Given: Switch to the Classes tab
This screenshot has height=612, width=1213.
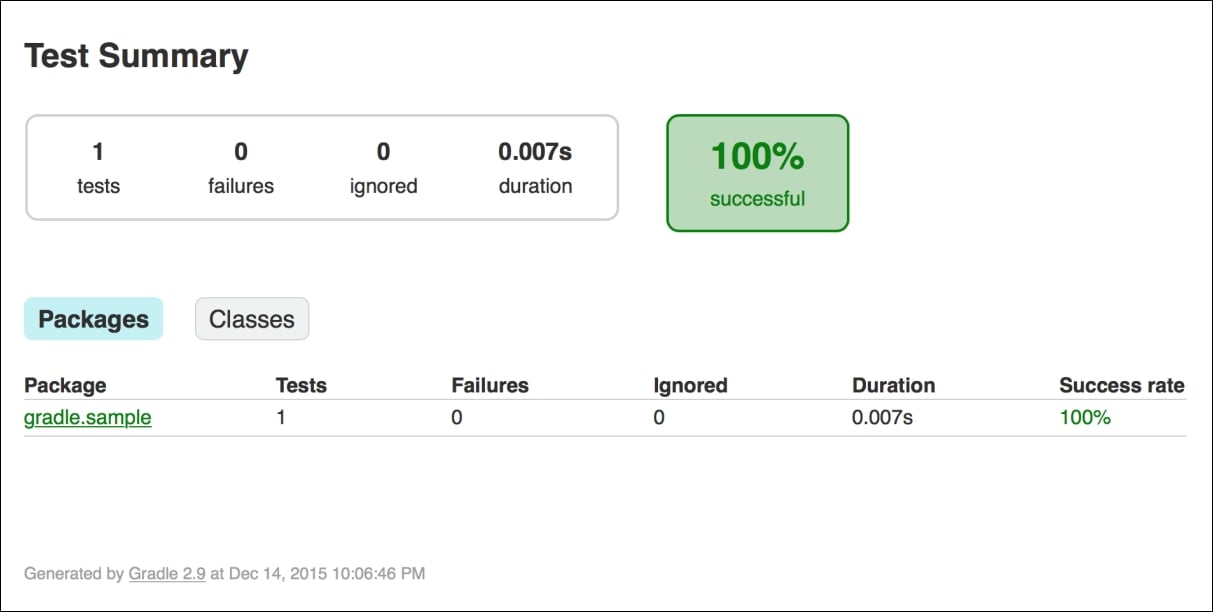Looking at the screenshot, I should 252,319.
